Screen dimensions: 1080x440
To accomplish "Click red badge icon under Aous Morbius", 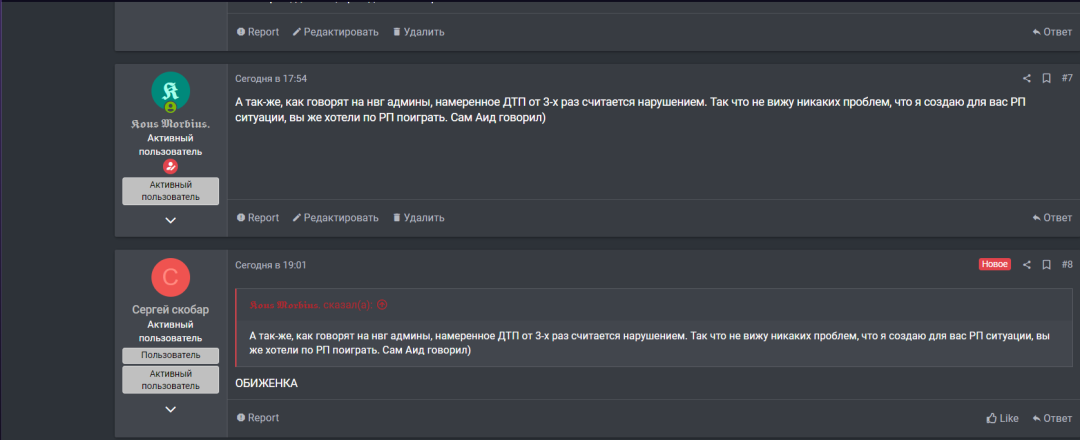I will [x=170, y=167].
